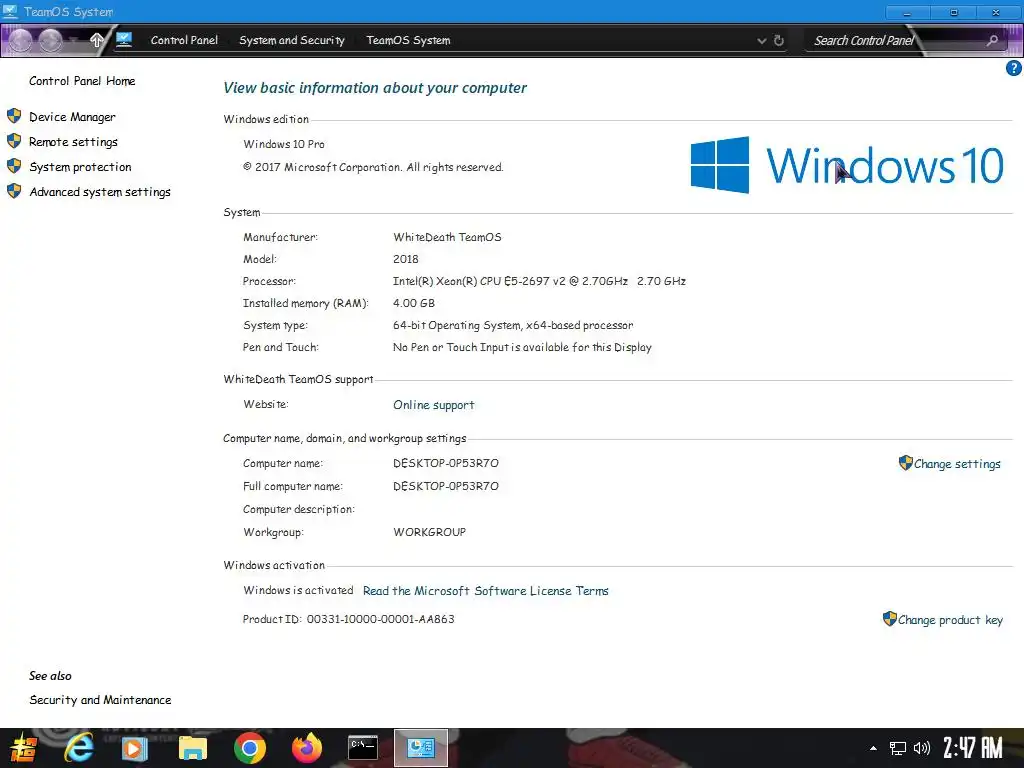Click the Up arrow navigation icon
Screen dimensions: 1024x768
pos(97,40)
